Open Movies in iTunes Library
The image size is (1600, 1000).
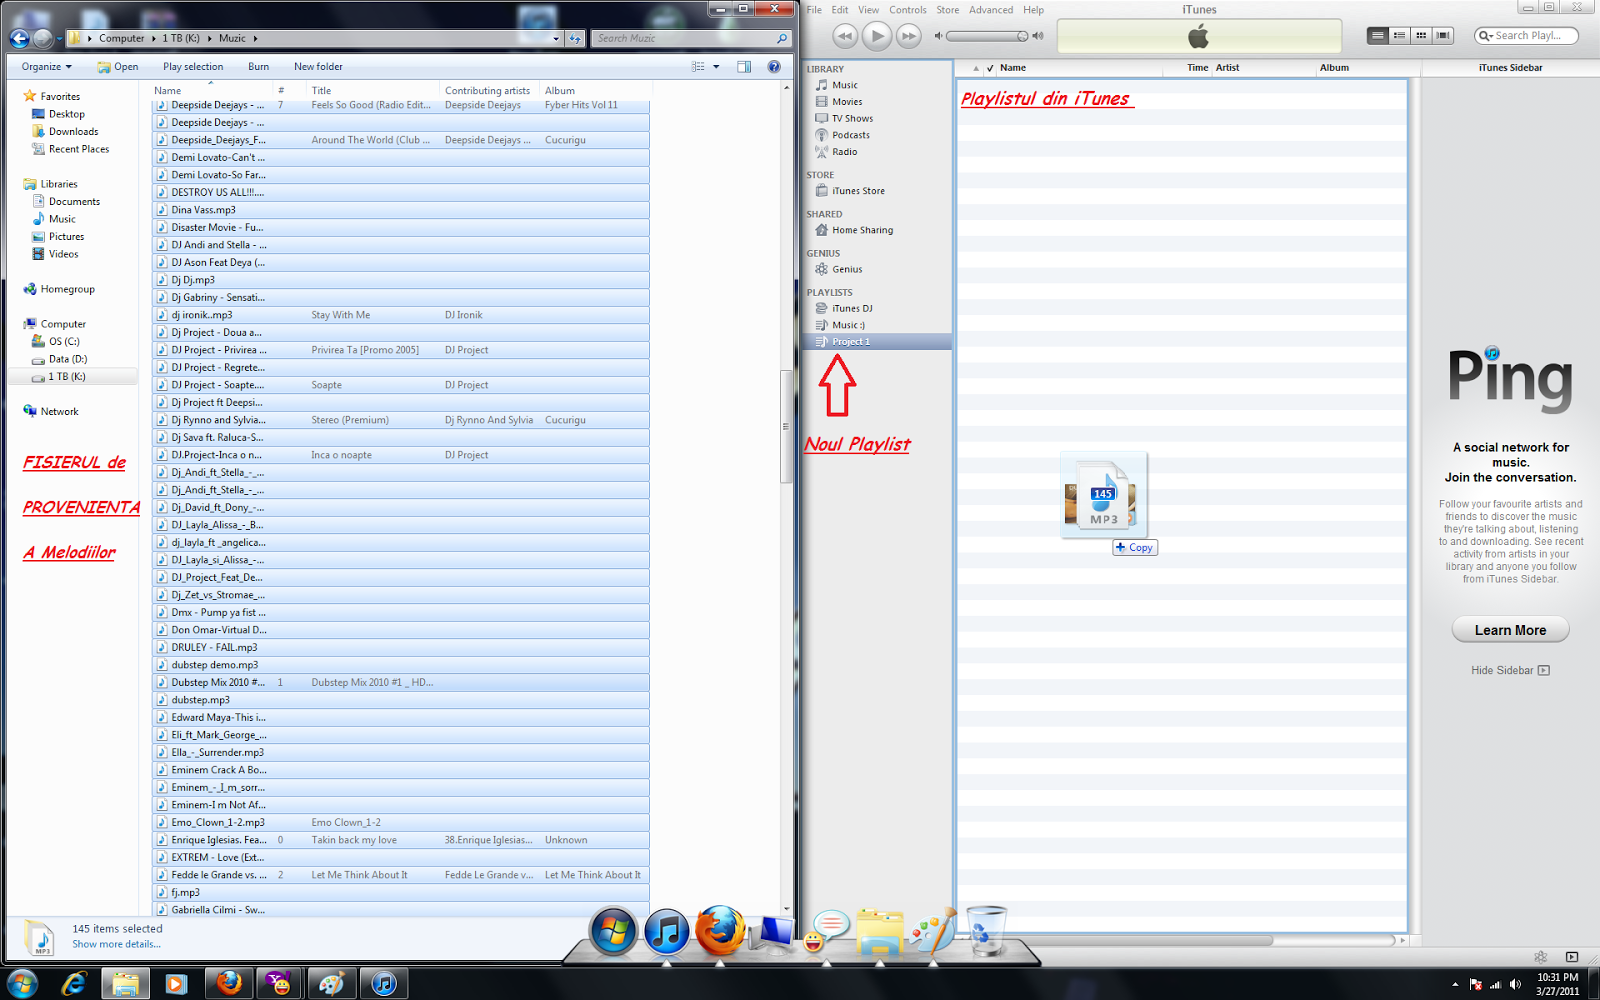pyautogui.click(x=846, y=102)
